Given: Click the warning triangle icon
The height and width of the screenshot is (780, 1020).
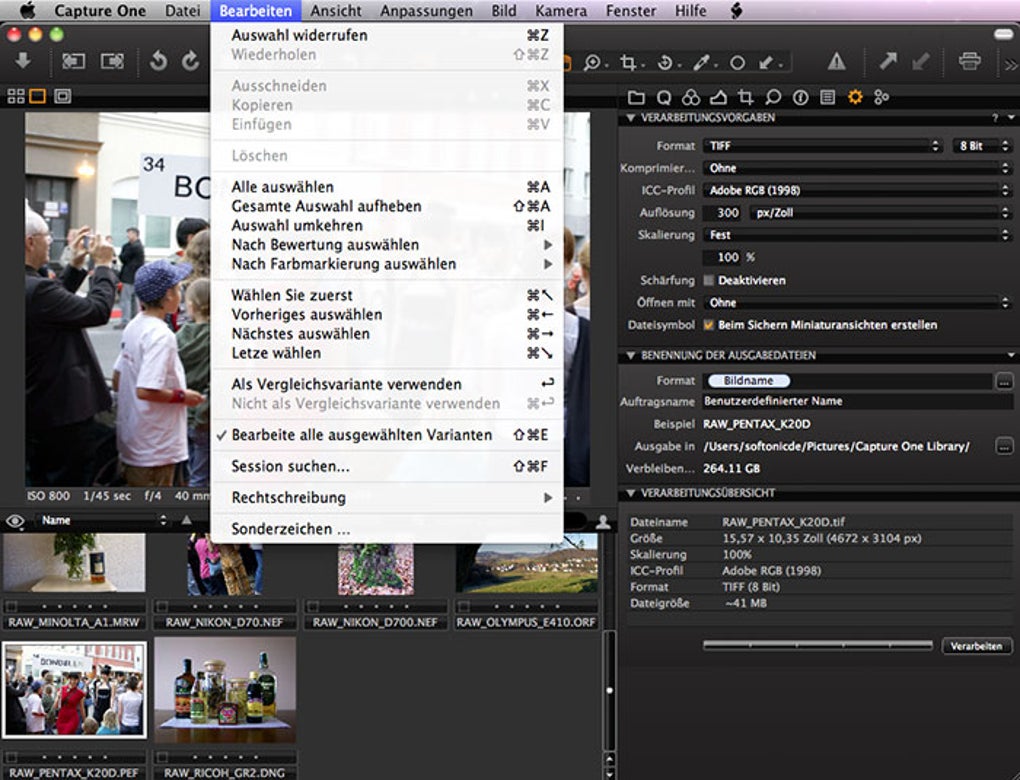Looking at the screenshot, I should click(x=836, y=62).
